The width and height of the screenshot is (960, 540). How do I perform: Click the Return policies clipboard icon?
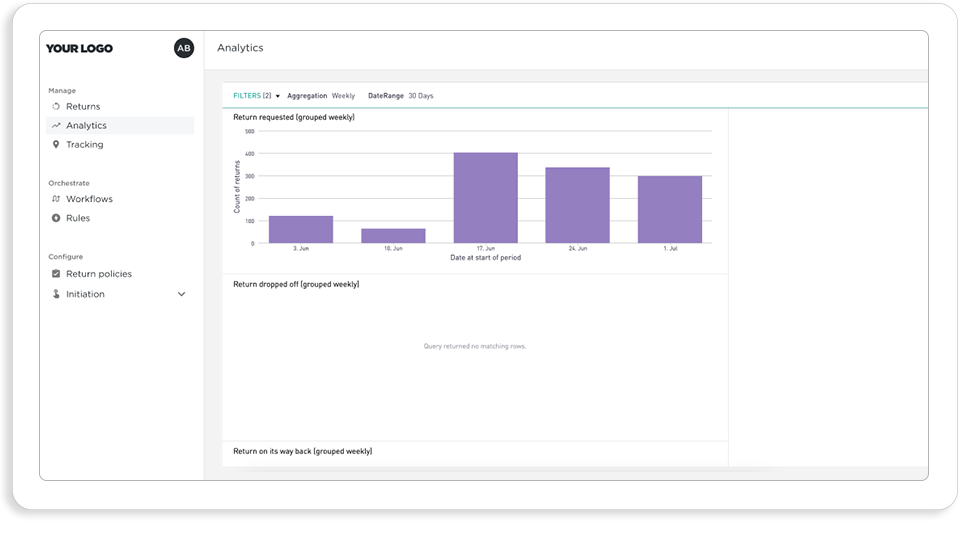pyautogui.click(x=56, y=274)
